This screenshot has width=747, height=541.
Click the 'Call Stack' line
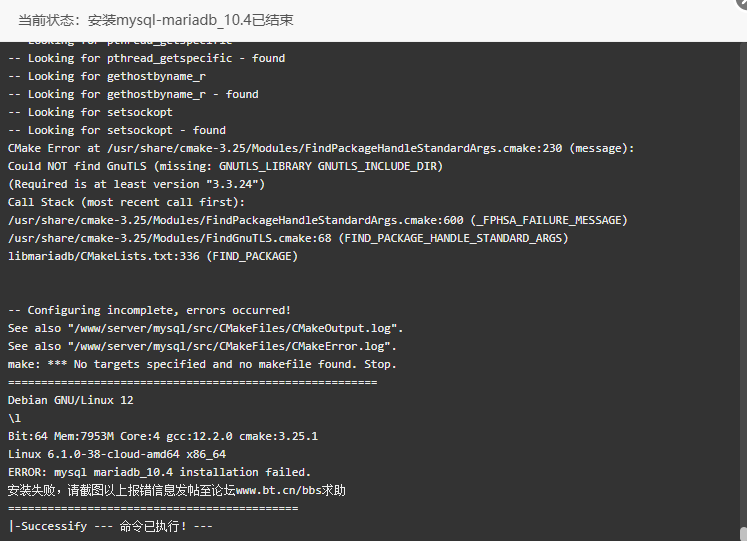click(x=126, y=202)
